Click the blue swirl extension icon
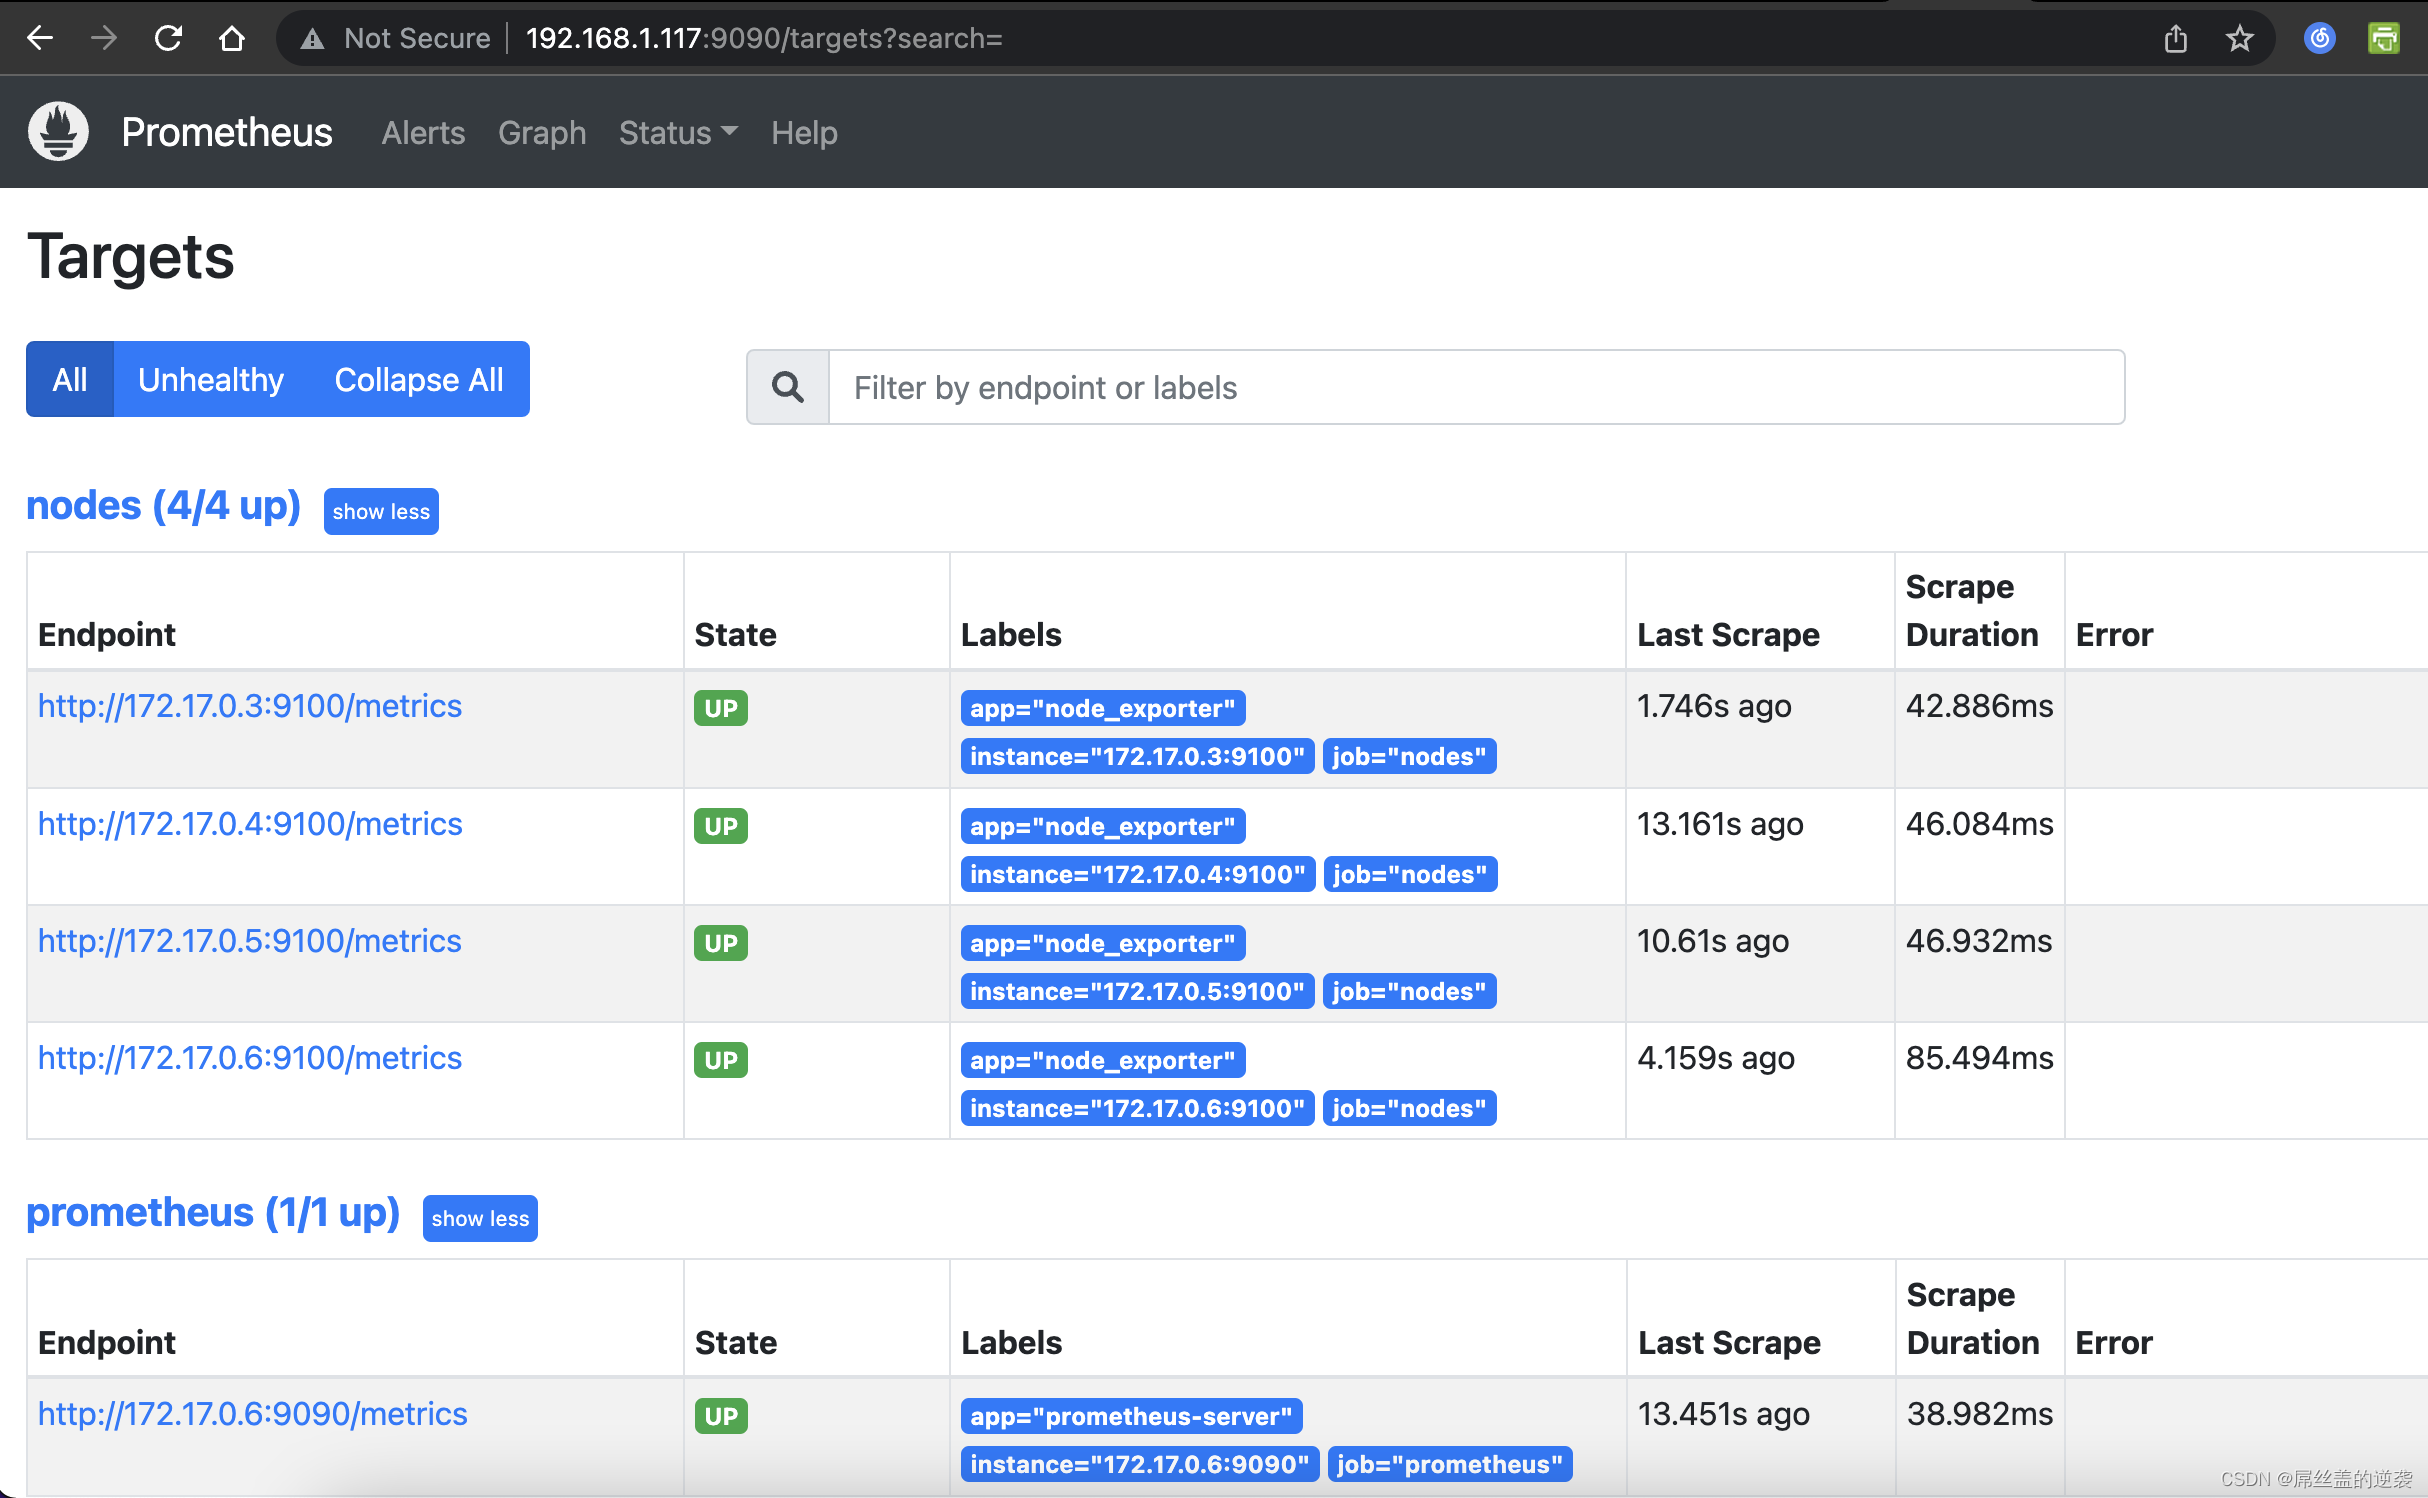The height and width of the screenshot is (1498, 2428). [x=2319, y=38]
